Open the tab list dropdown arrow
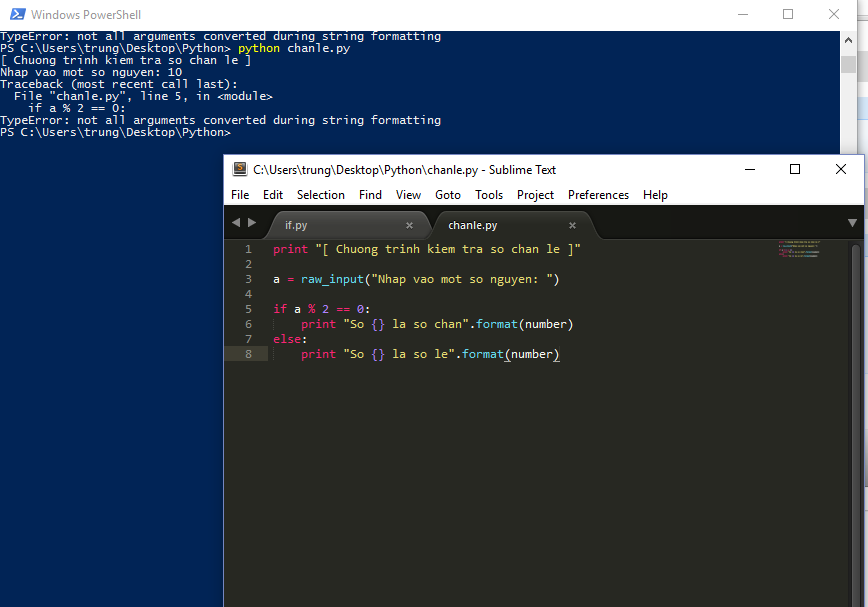 tap(852, 223)
